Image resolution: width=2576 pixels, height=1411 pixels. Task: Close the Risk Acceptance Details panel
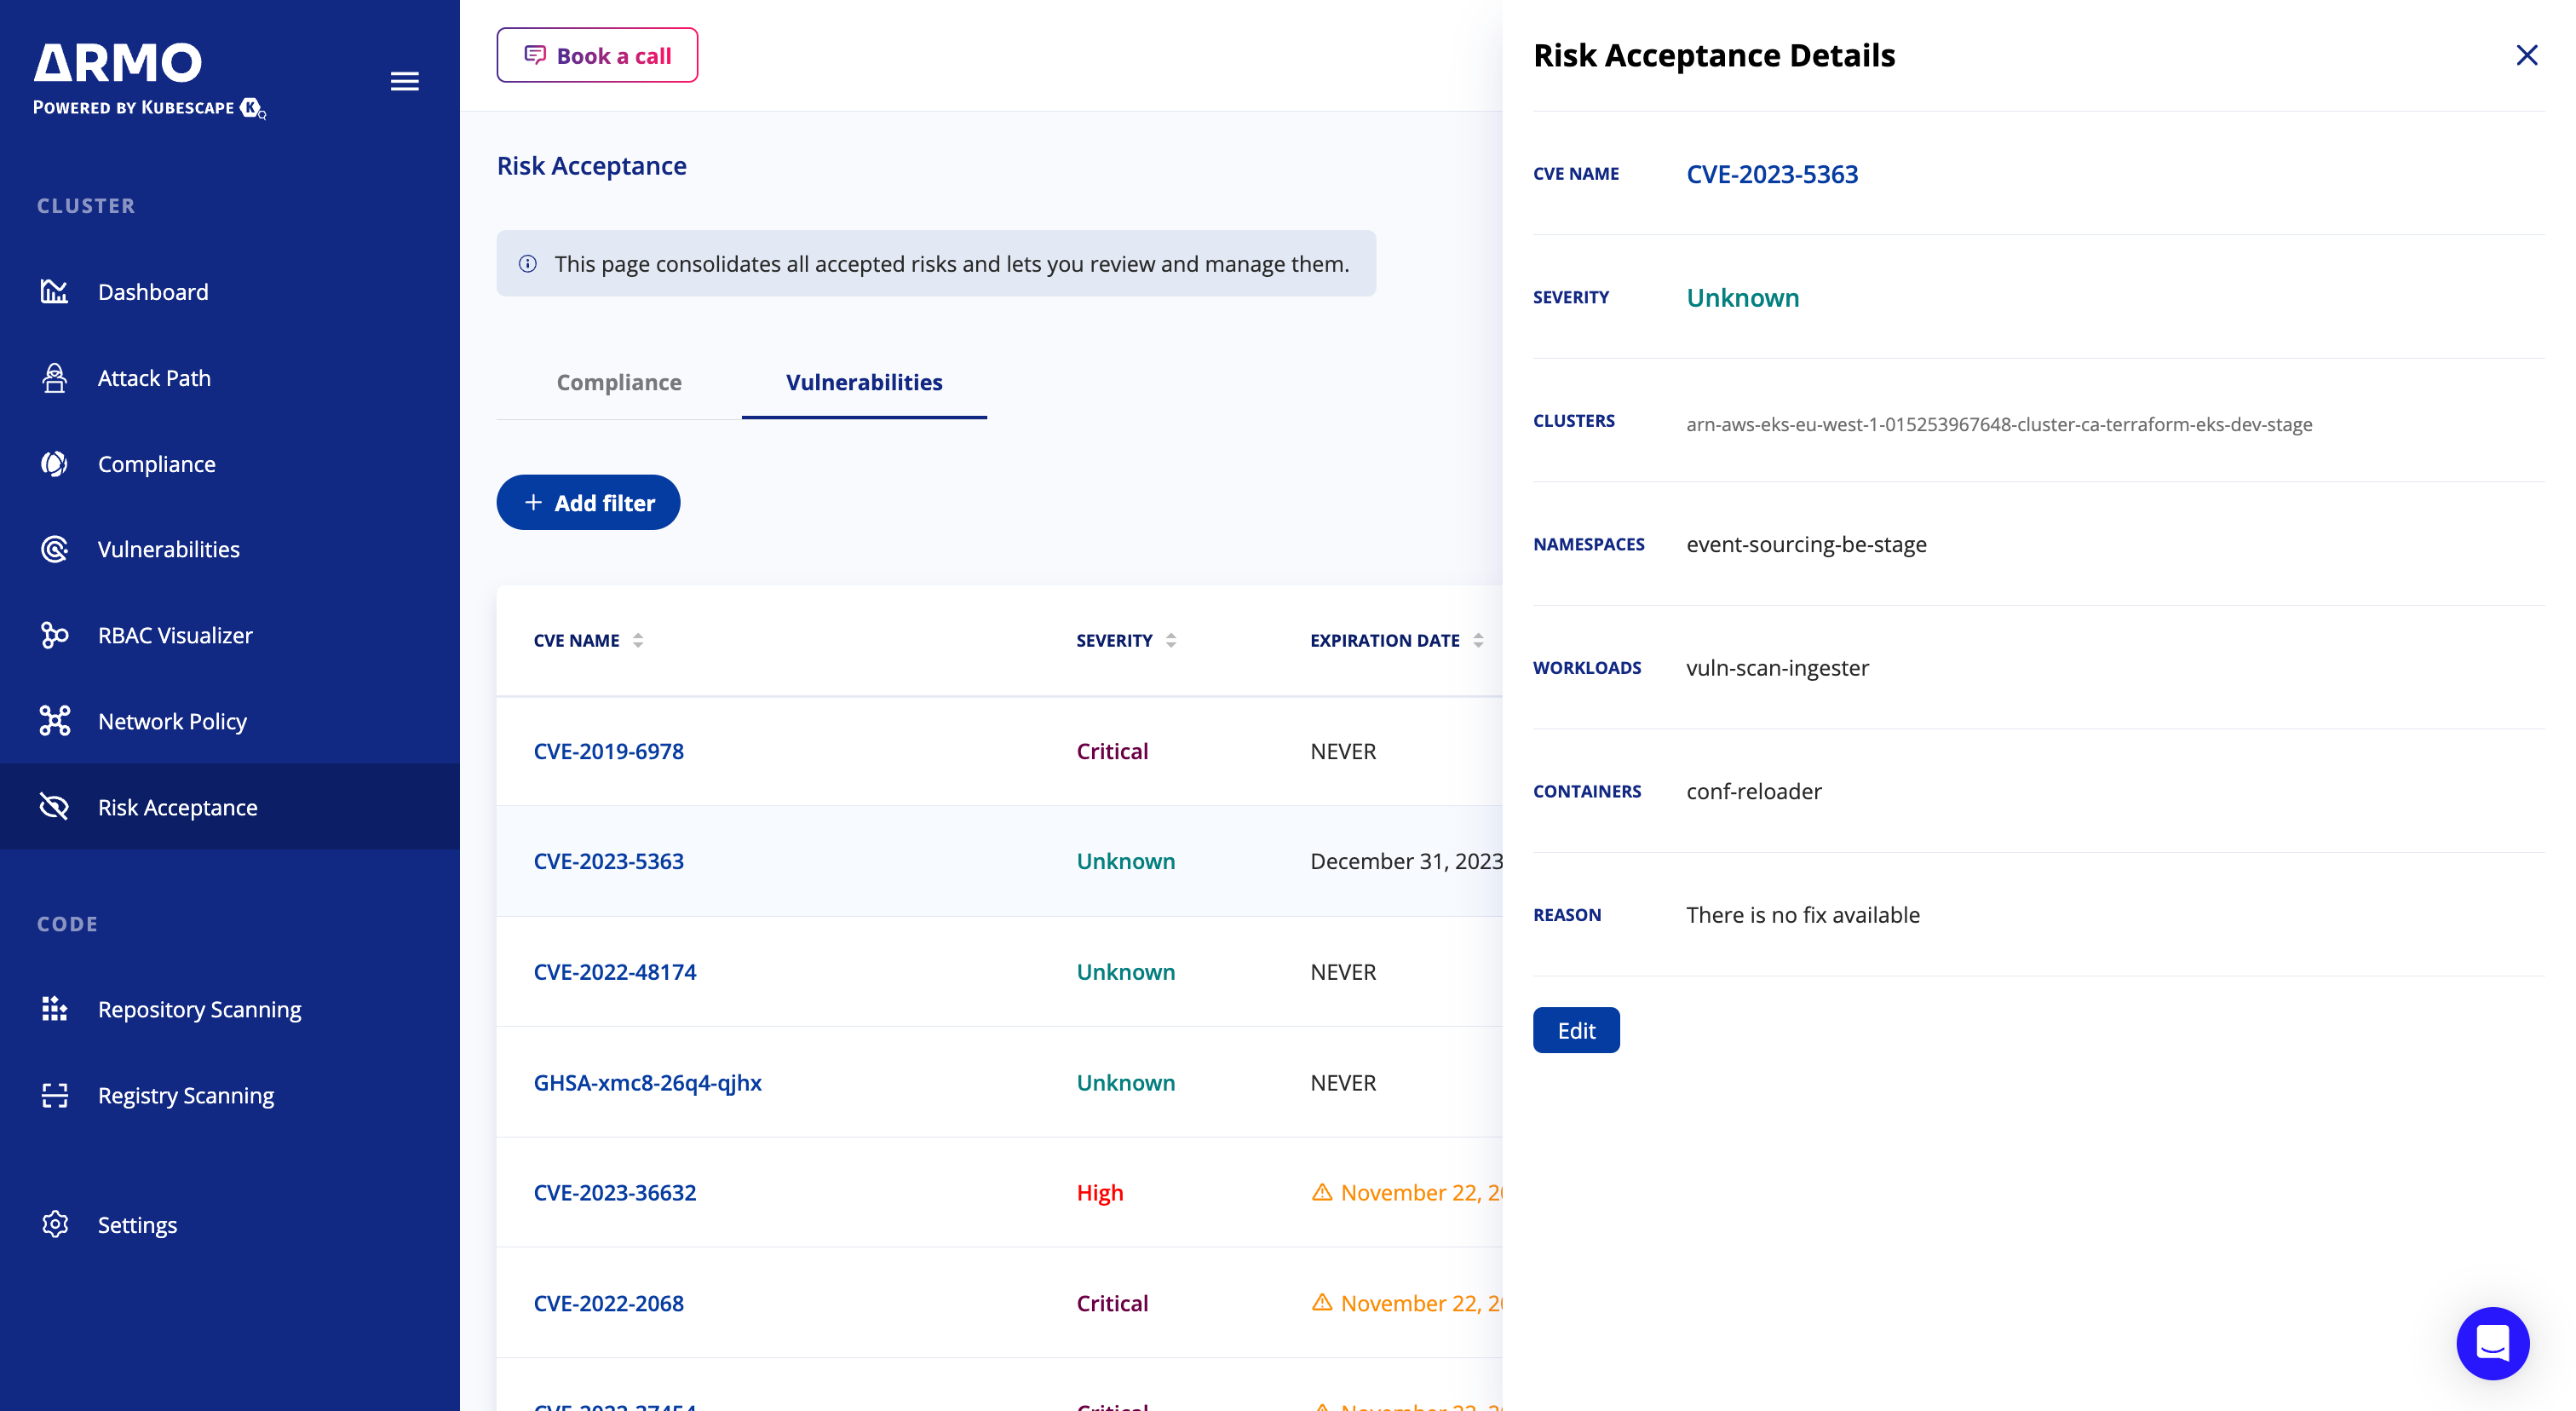pyautogui.click(x=2526, y=55)
